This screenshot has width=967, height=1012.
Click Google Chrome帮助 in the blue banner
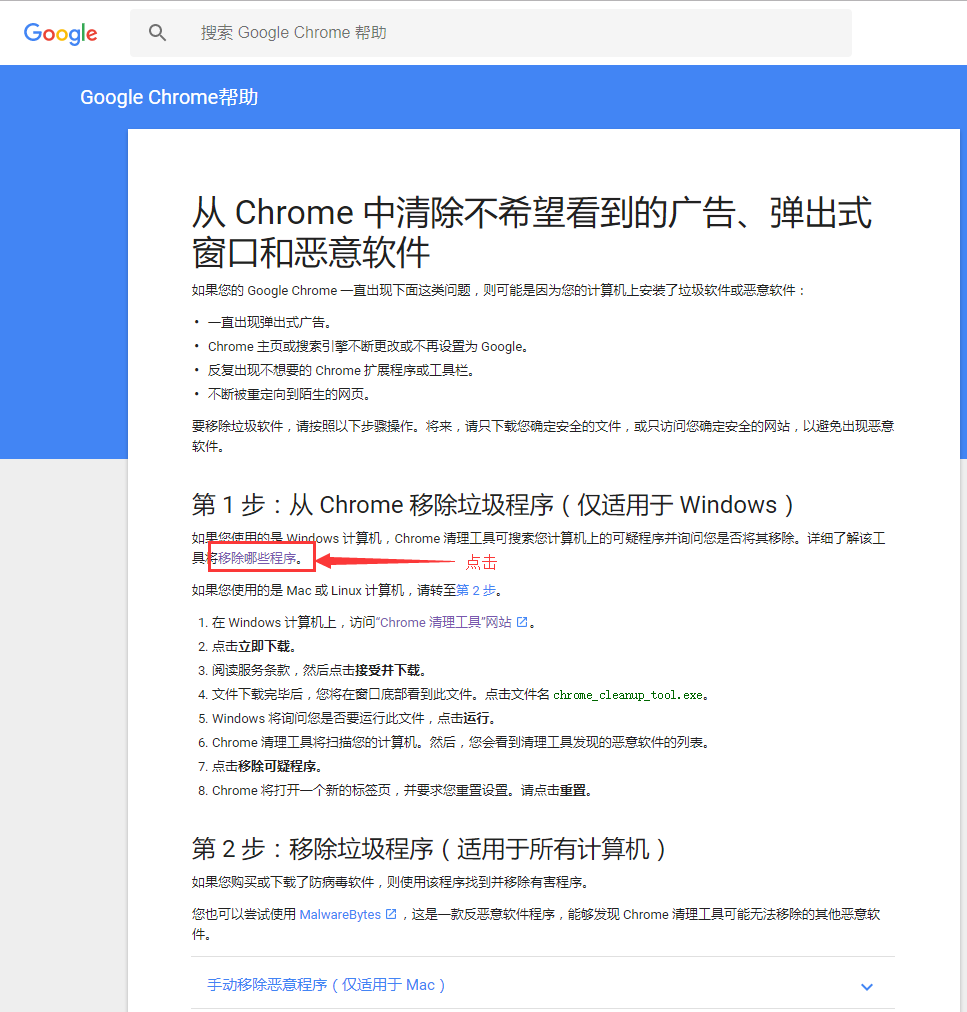[x=168, y=97]
